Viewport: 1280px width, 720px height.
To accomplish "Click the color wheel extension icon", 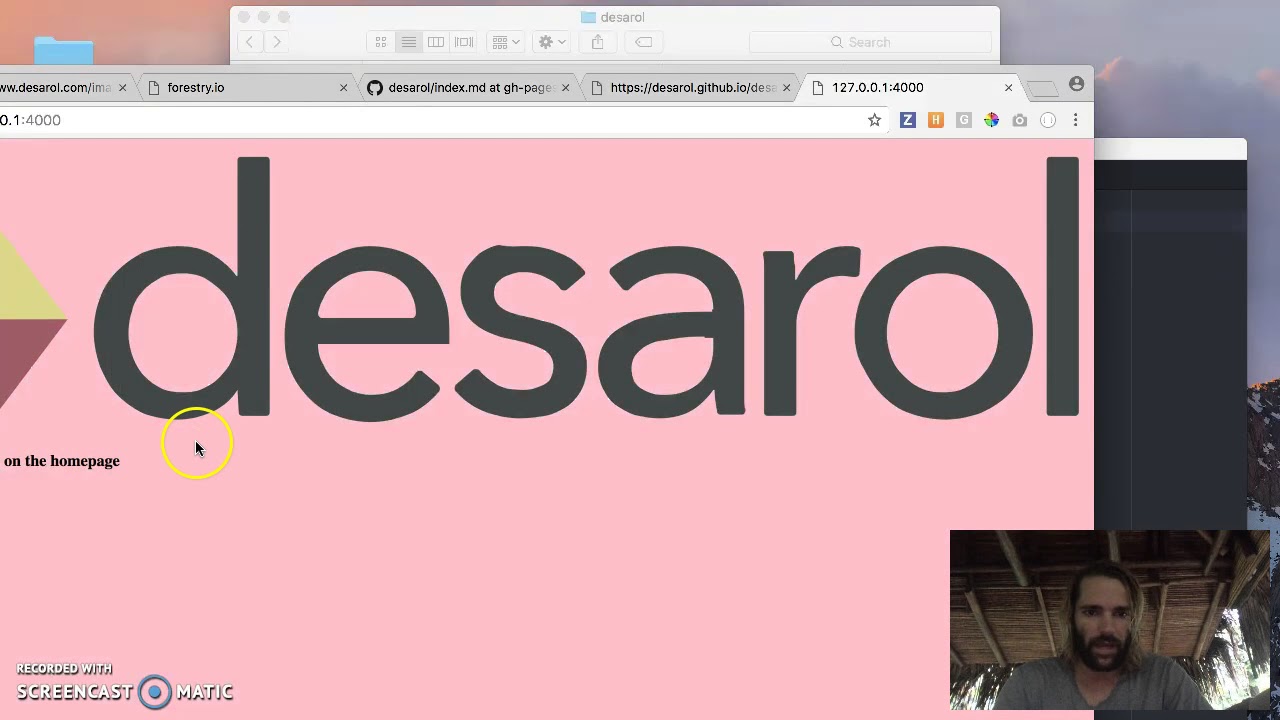I will (x=991, y=120).
